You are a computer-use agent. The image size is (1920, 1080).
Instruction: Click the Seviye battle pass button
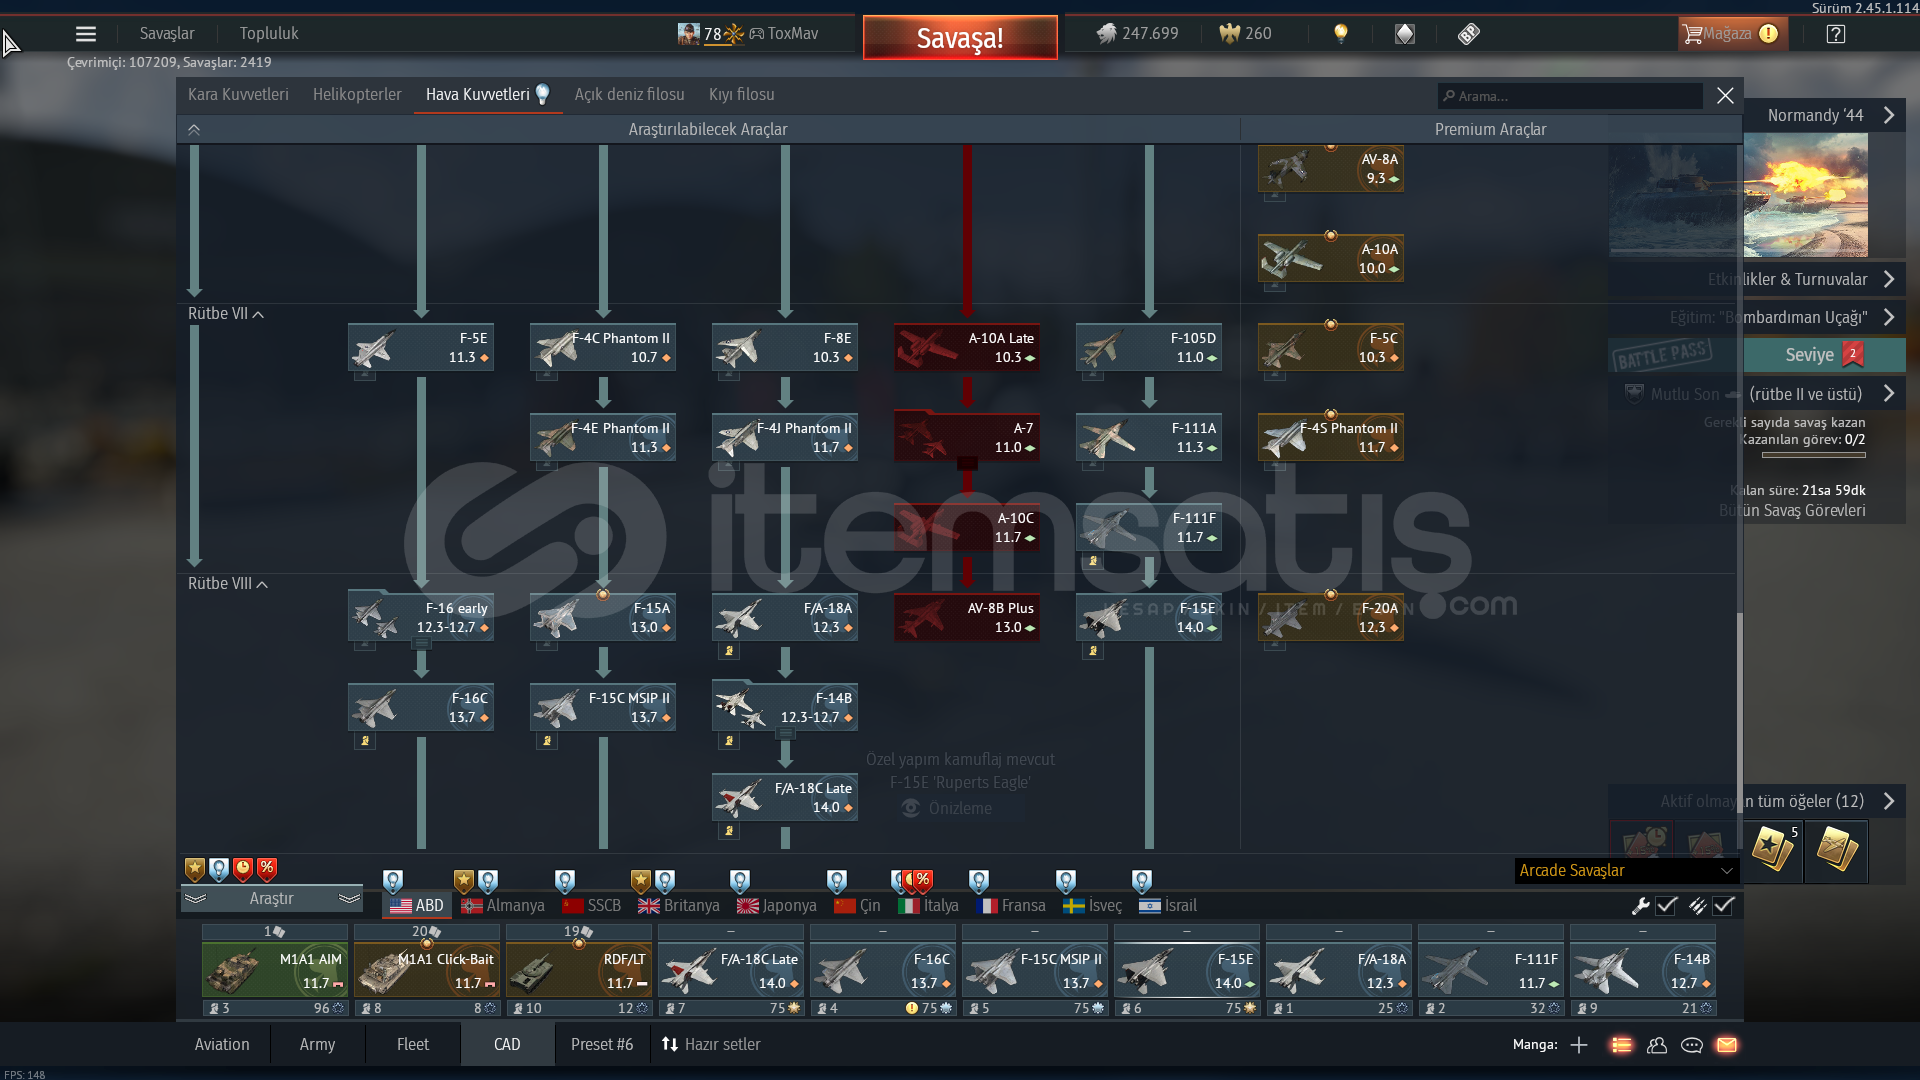pyautogui.click(x=1824, y=355)
